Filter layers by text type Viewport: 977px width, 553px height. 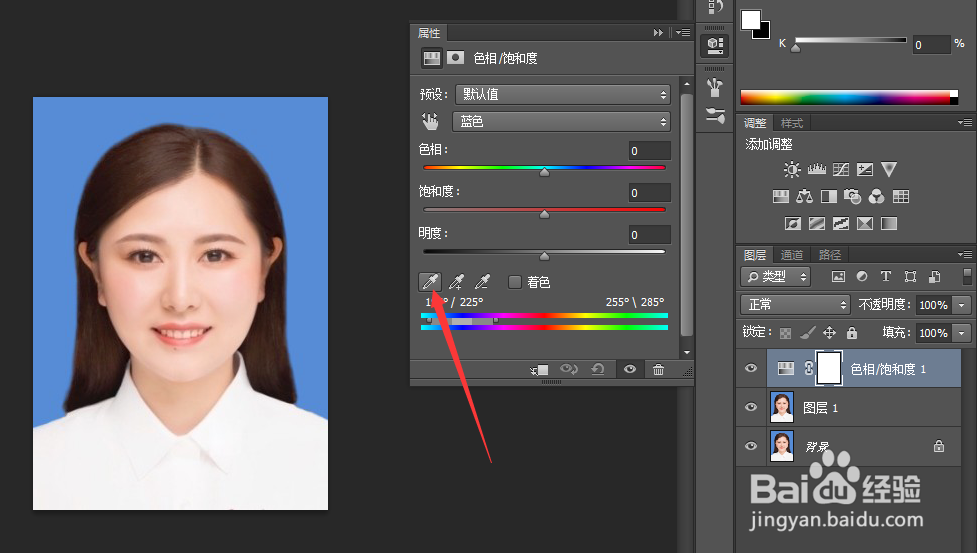(886, 276)
